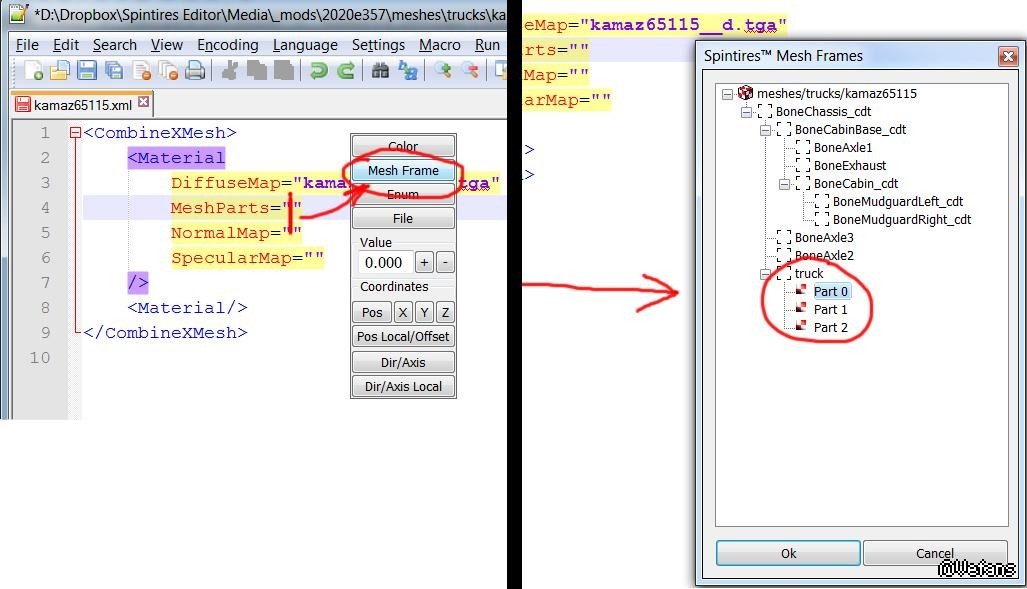1027x589 pixels.
Task: Click the Enum button in the popup
Action: [x=403, y=194]
